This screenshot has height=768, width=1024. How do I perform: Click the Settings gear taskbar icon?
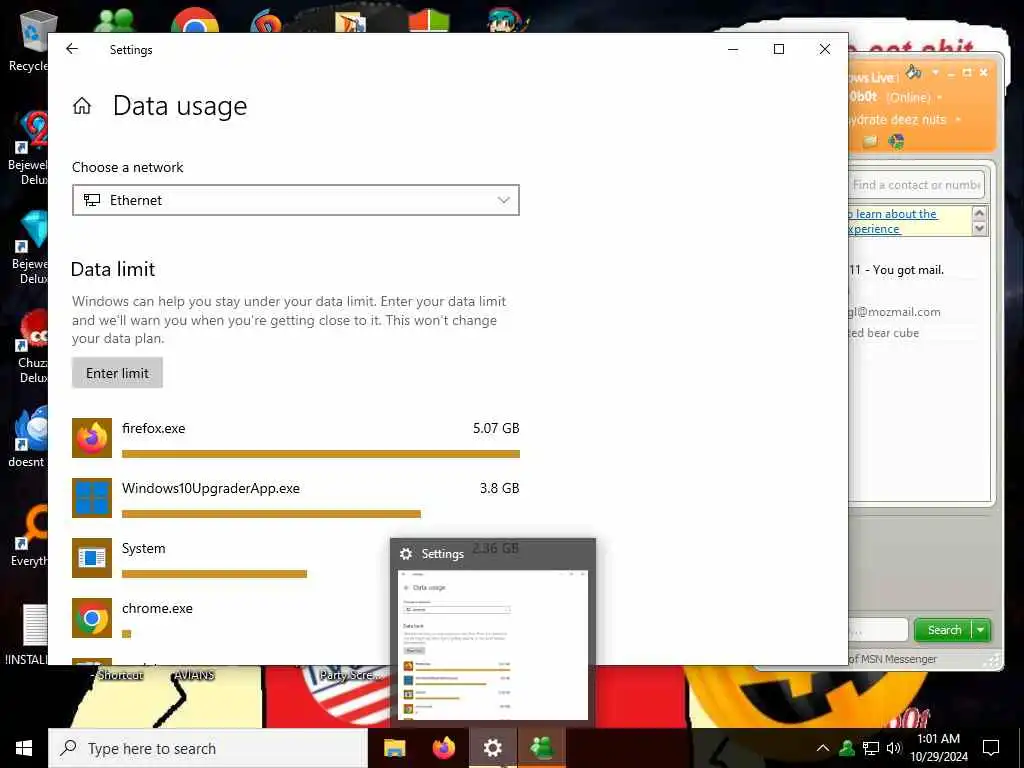point(493,748)
